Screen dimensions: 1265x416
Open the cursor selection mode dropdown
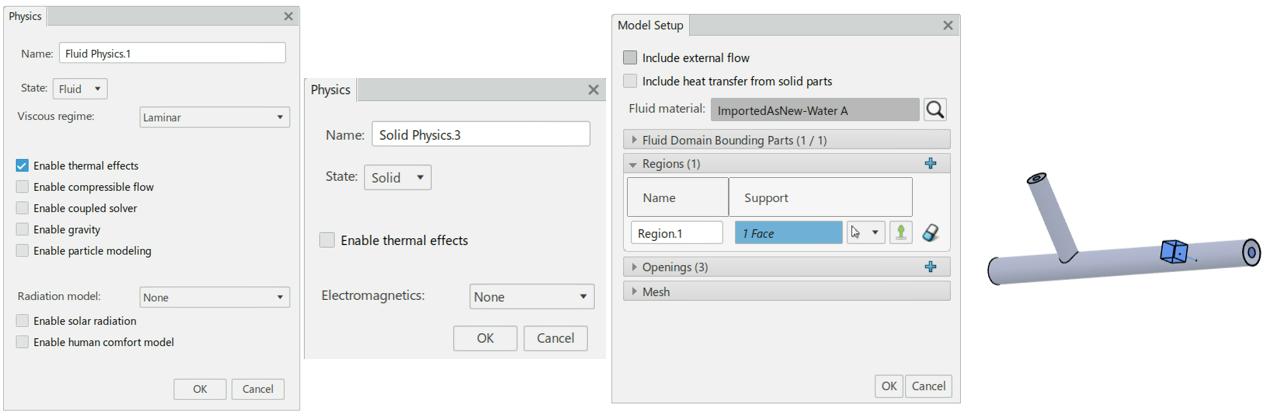pyautogui.click(x=866, y=232)
